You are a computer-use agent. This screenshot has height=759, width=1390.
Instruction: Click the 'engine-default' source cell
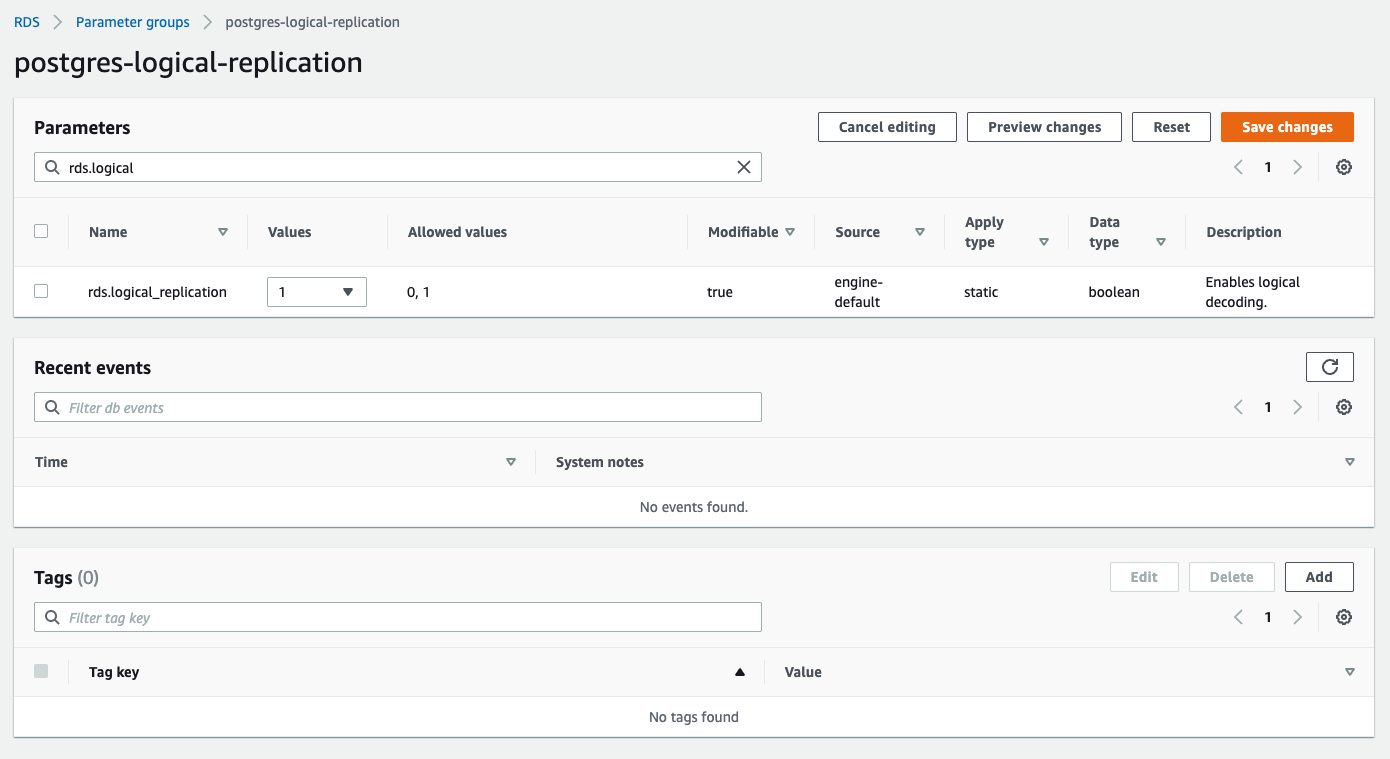pos(858,292)
